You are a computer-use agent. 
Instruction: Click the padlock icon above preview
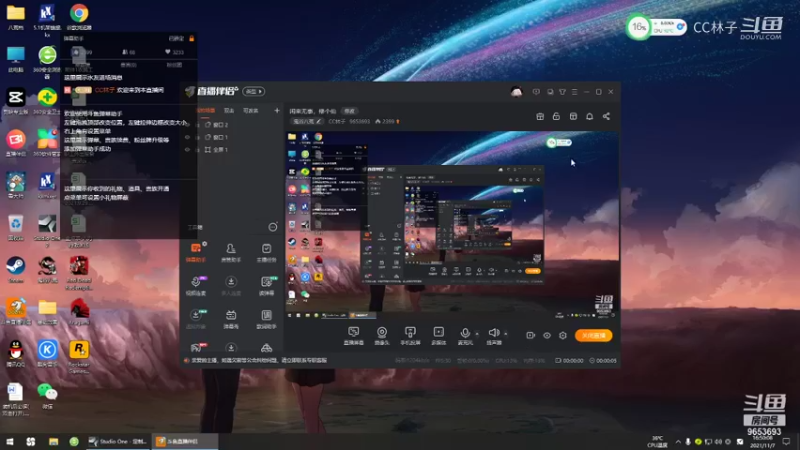556,116
